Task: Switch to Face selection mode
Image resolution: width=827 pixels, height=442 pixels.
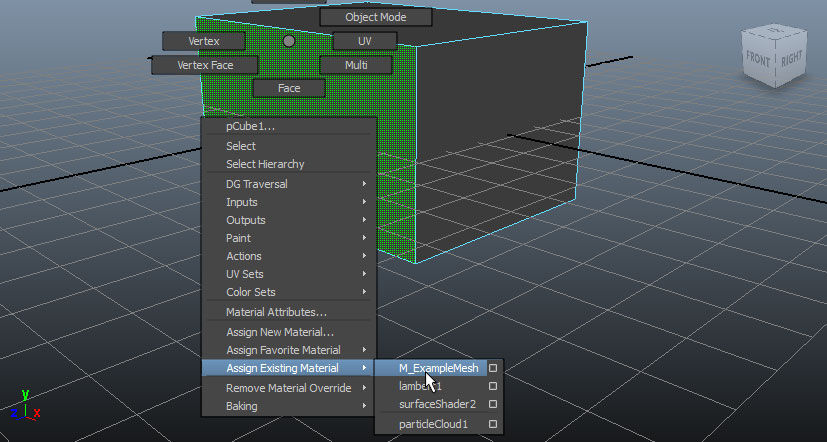Action: [x=289, y=88]
